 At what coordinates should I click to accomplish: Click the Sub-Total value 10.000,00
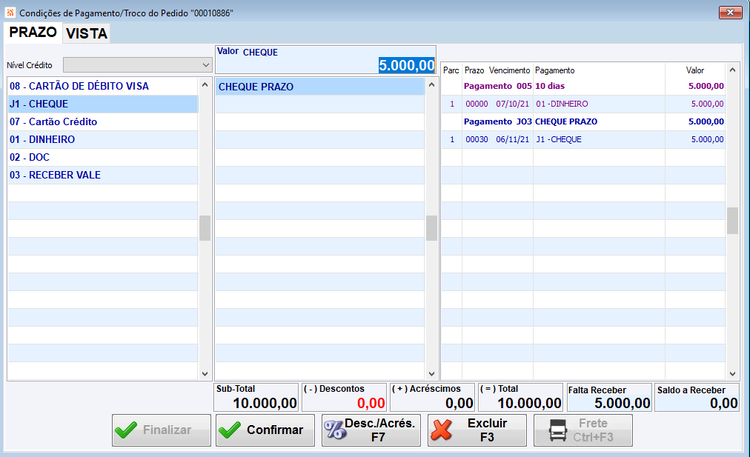pos(265,403)
